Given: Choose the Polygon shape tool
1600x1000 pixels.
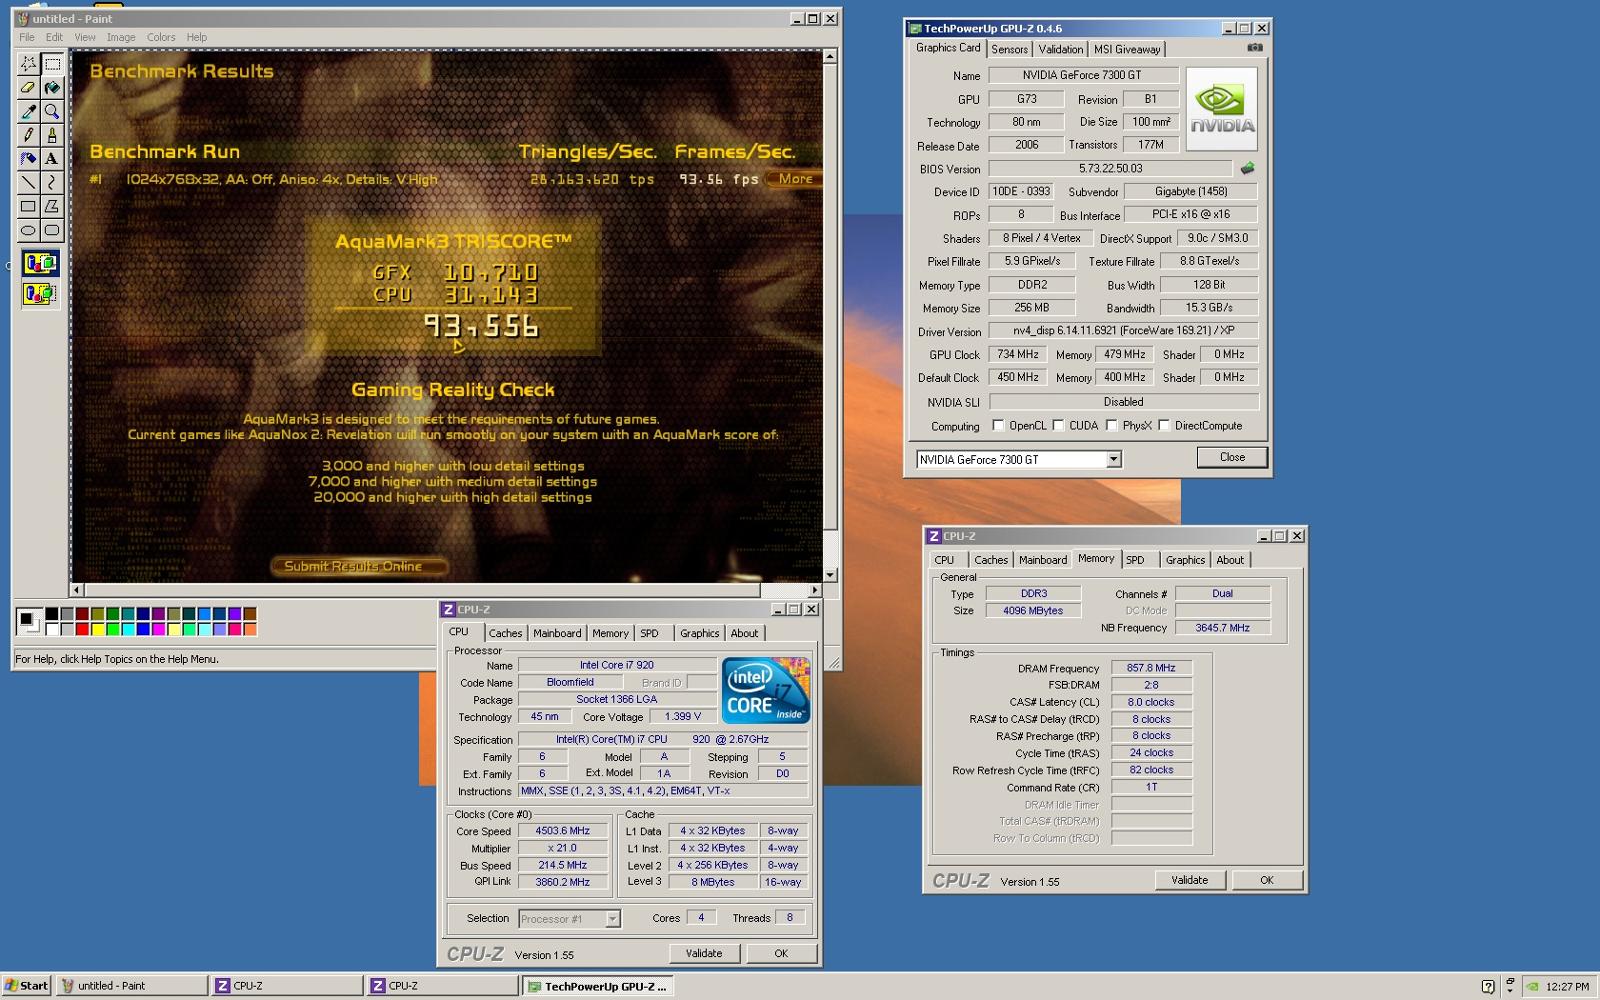Looking at the screenshot, I should (52, 206).
